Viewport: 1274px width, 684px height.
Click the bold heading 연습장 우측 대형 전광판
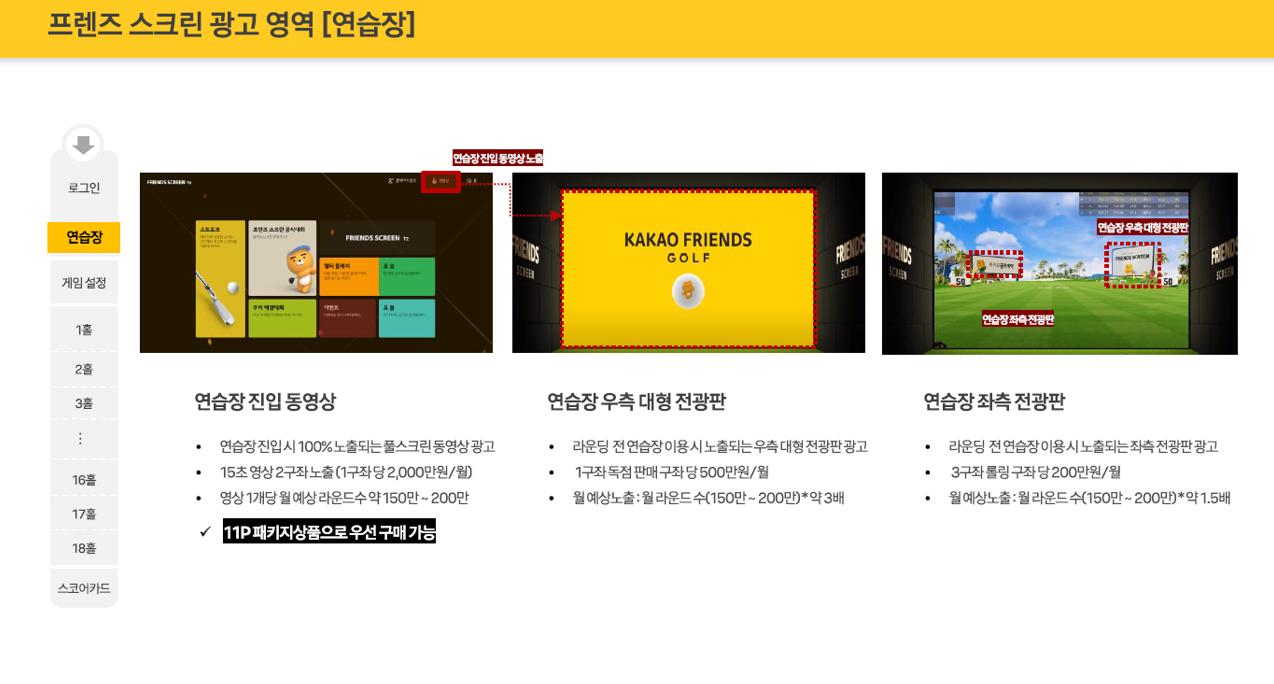click(636, 402)
